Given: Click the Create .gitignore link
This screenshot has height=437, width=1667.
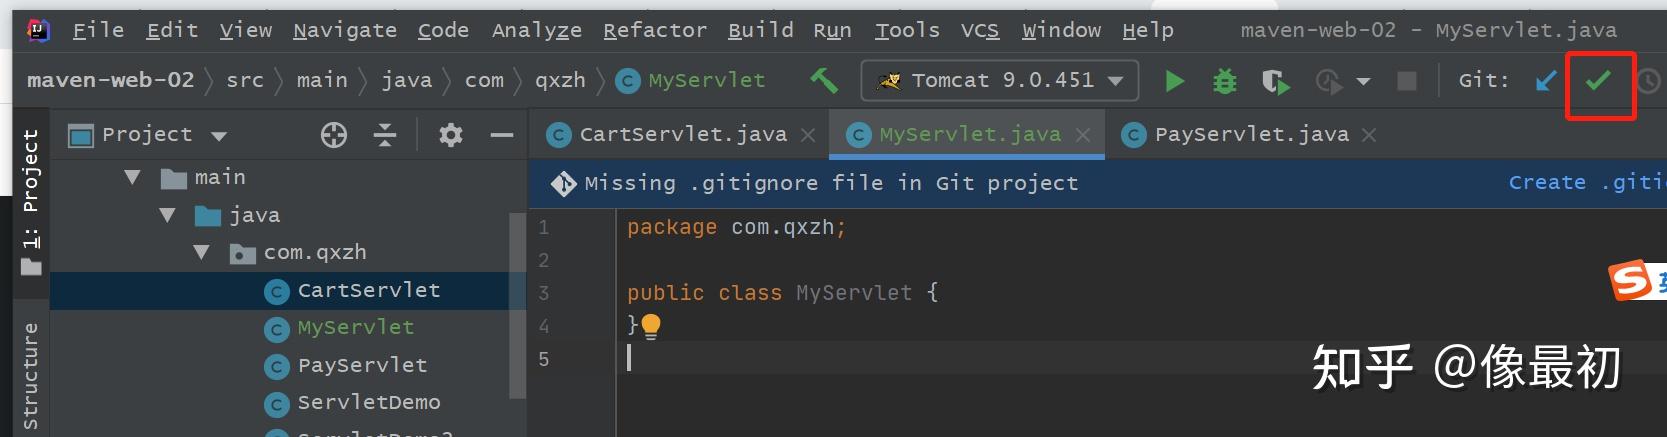Looking at the screenshot, I should (x=1586, y=183).
